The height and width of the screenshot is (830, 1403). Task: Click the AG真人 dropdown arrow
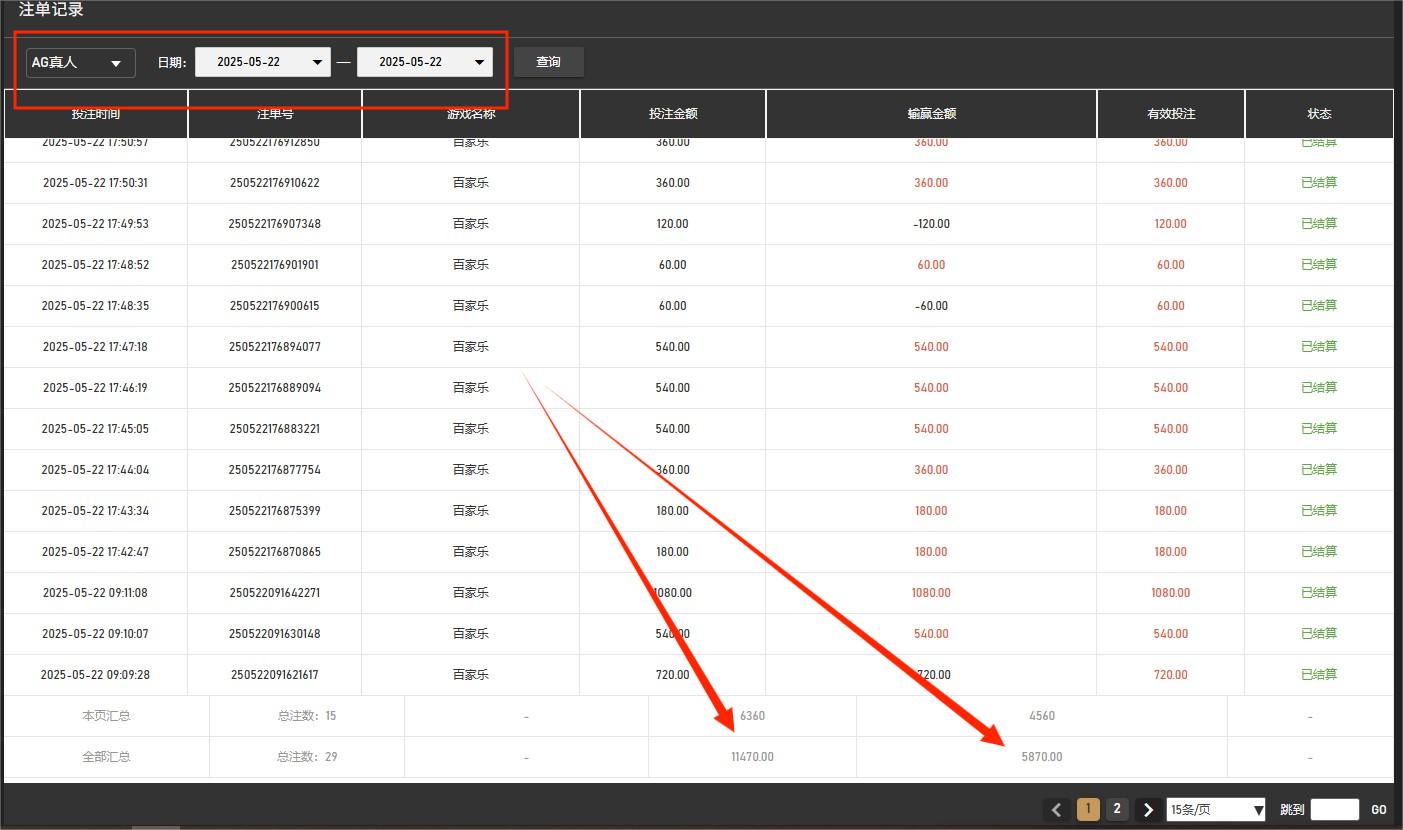(116, 63)
